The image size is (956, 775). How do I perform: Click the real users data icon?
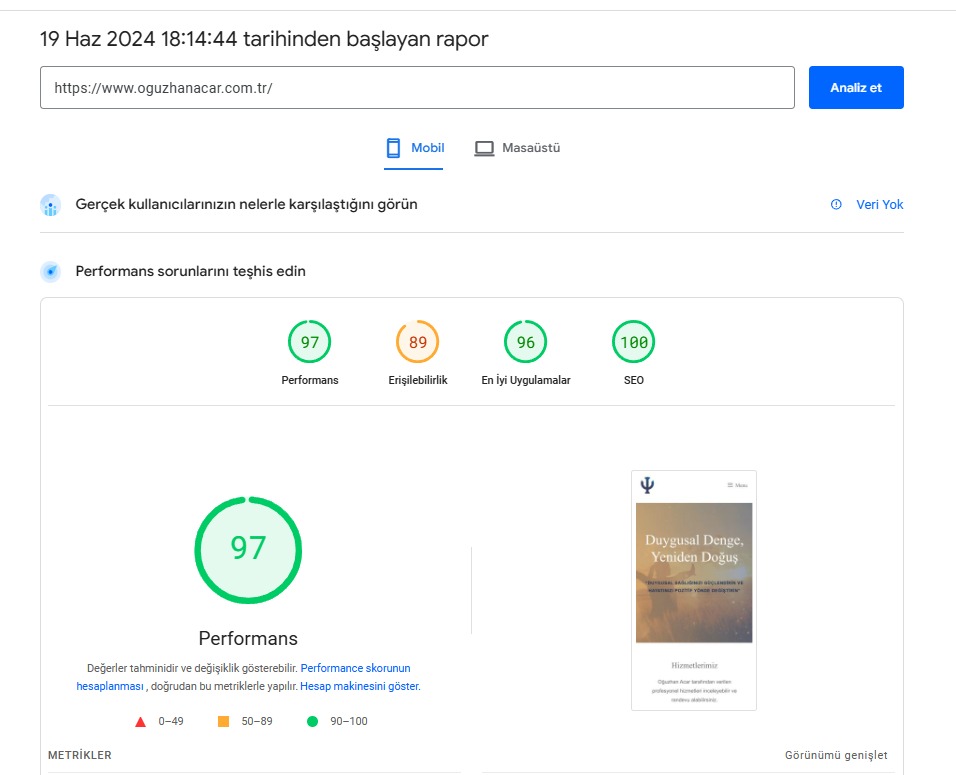51,205
